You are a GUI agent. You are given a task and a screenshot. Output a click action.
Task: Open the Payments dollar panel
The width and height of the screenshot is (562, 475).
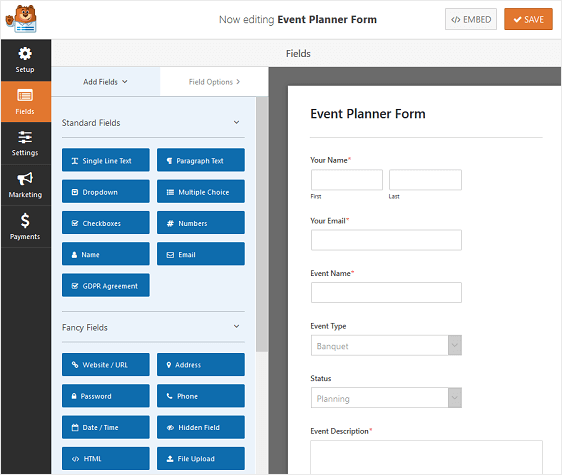click(x=25, y=227)
